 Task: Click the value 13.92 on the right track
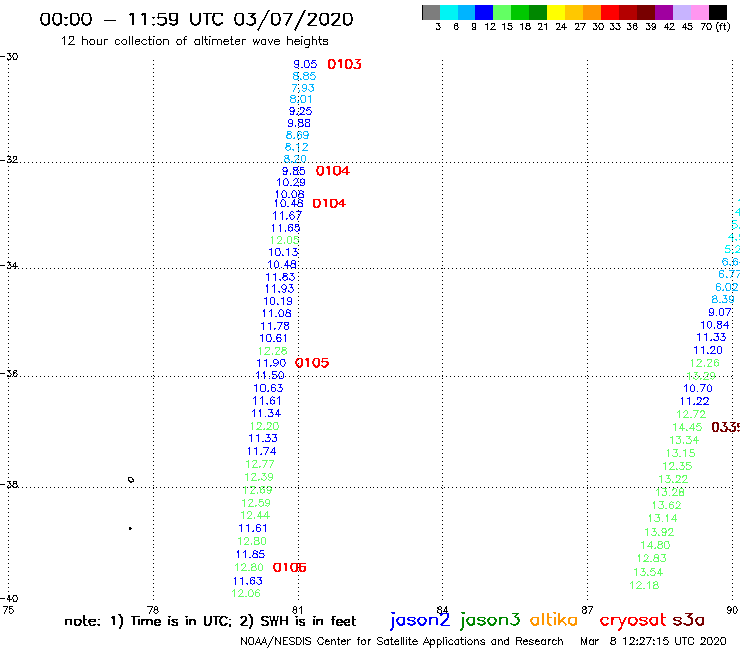tap(659, 532)
